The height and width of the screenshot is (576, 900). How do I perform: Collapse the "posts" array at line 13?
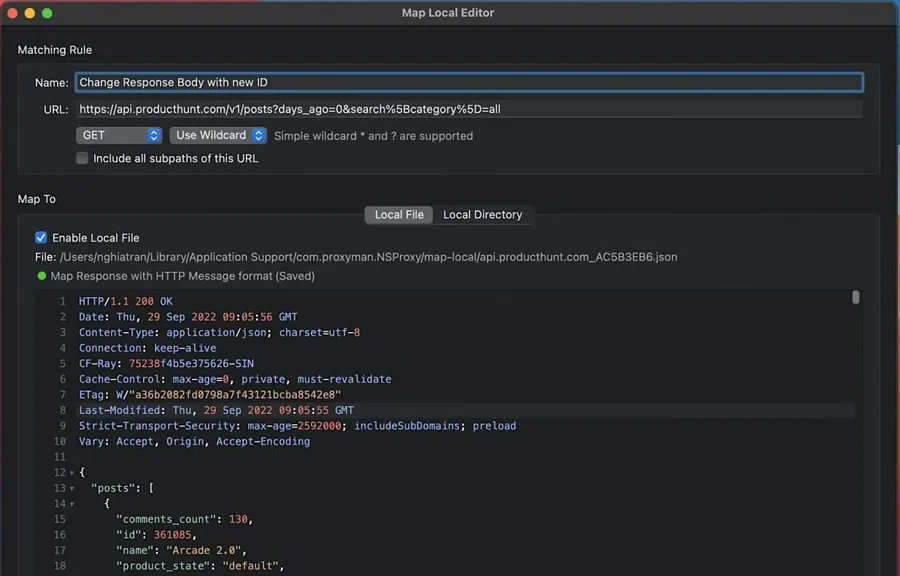coord(72,489)
